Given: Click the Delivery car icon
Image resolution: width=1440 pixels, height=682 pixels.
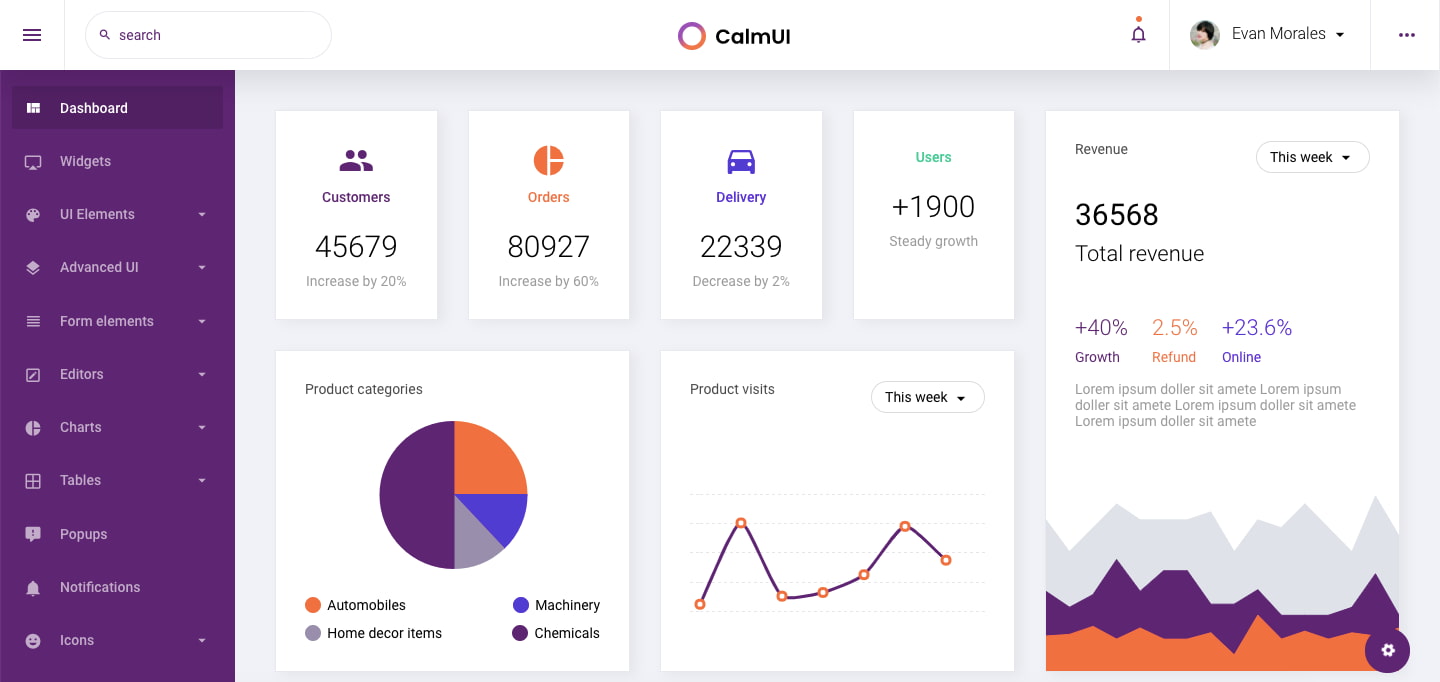Looking at the screenshot, I should [740, 159].
